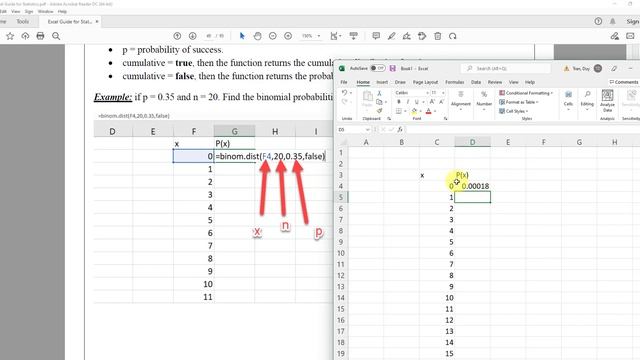Switch to the Formulas tab in Excel
Image resolution: width=640 pixels, height=360 pixels.
(455, 82)
